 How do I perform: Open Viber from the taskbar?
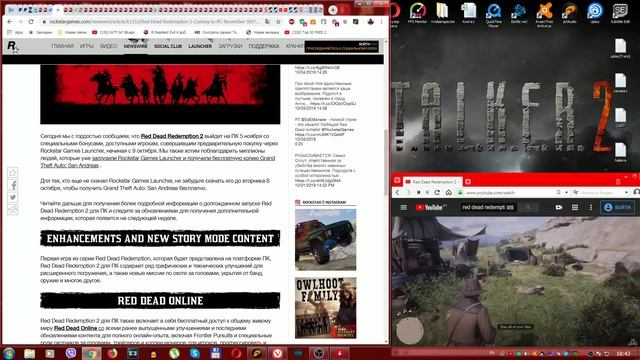tap(71, 353)
